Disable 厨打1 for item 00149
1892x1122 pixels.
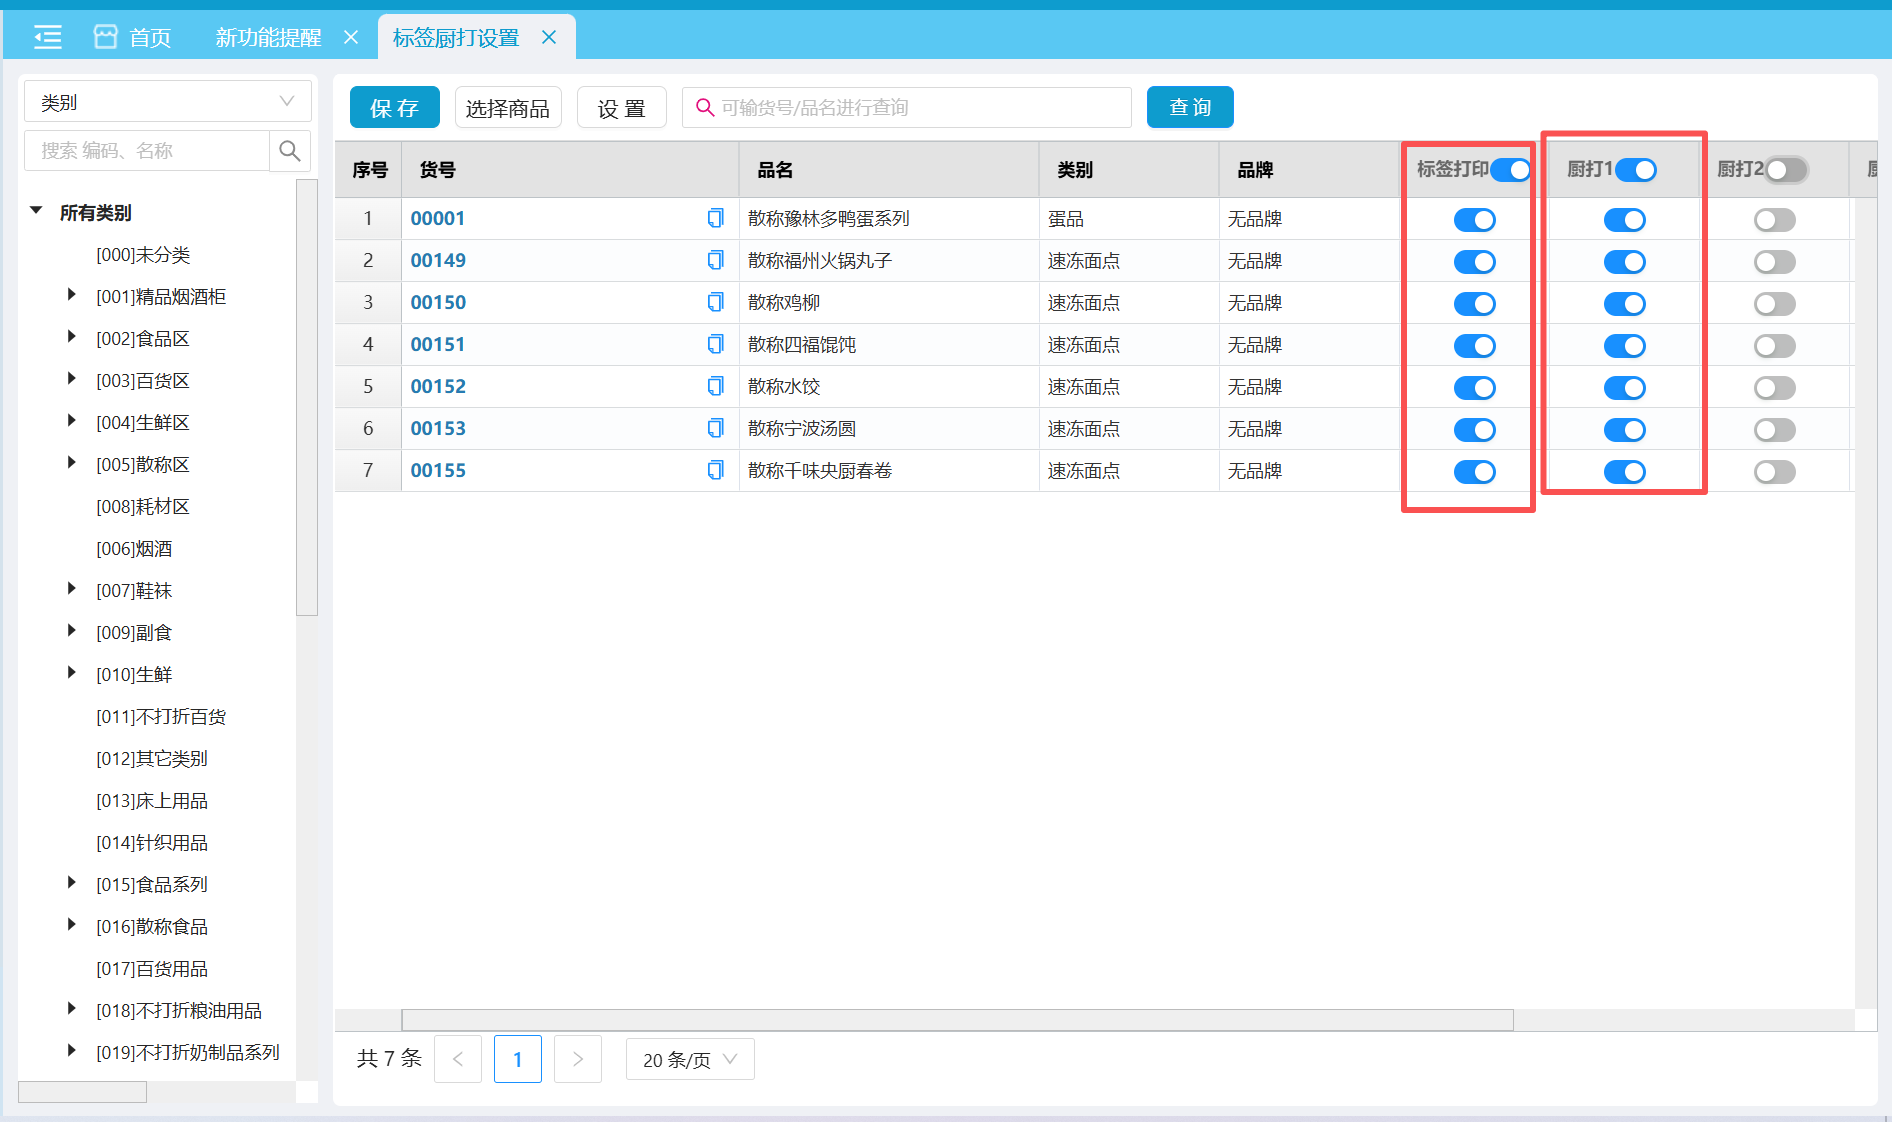[1625, 262]
